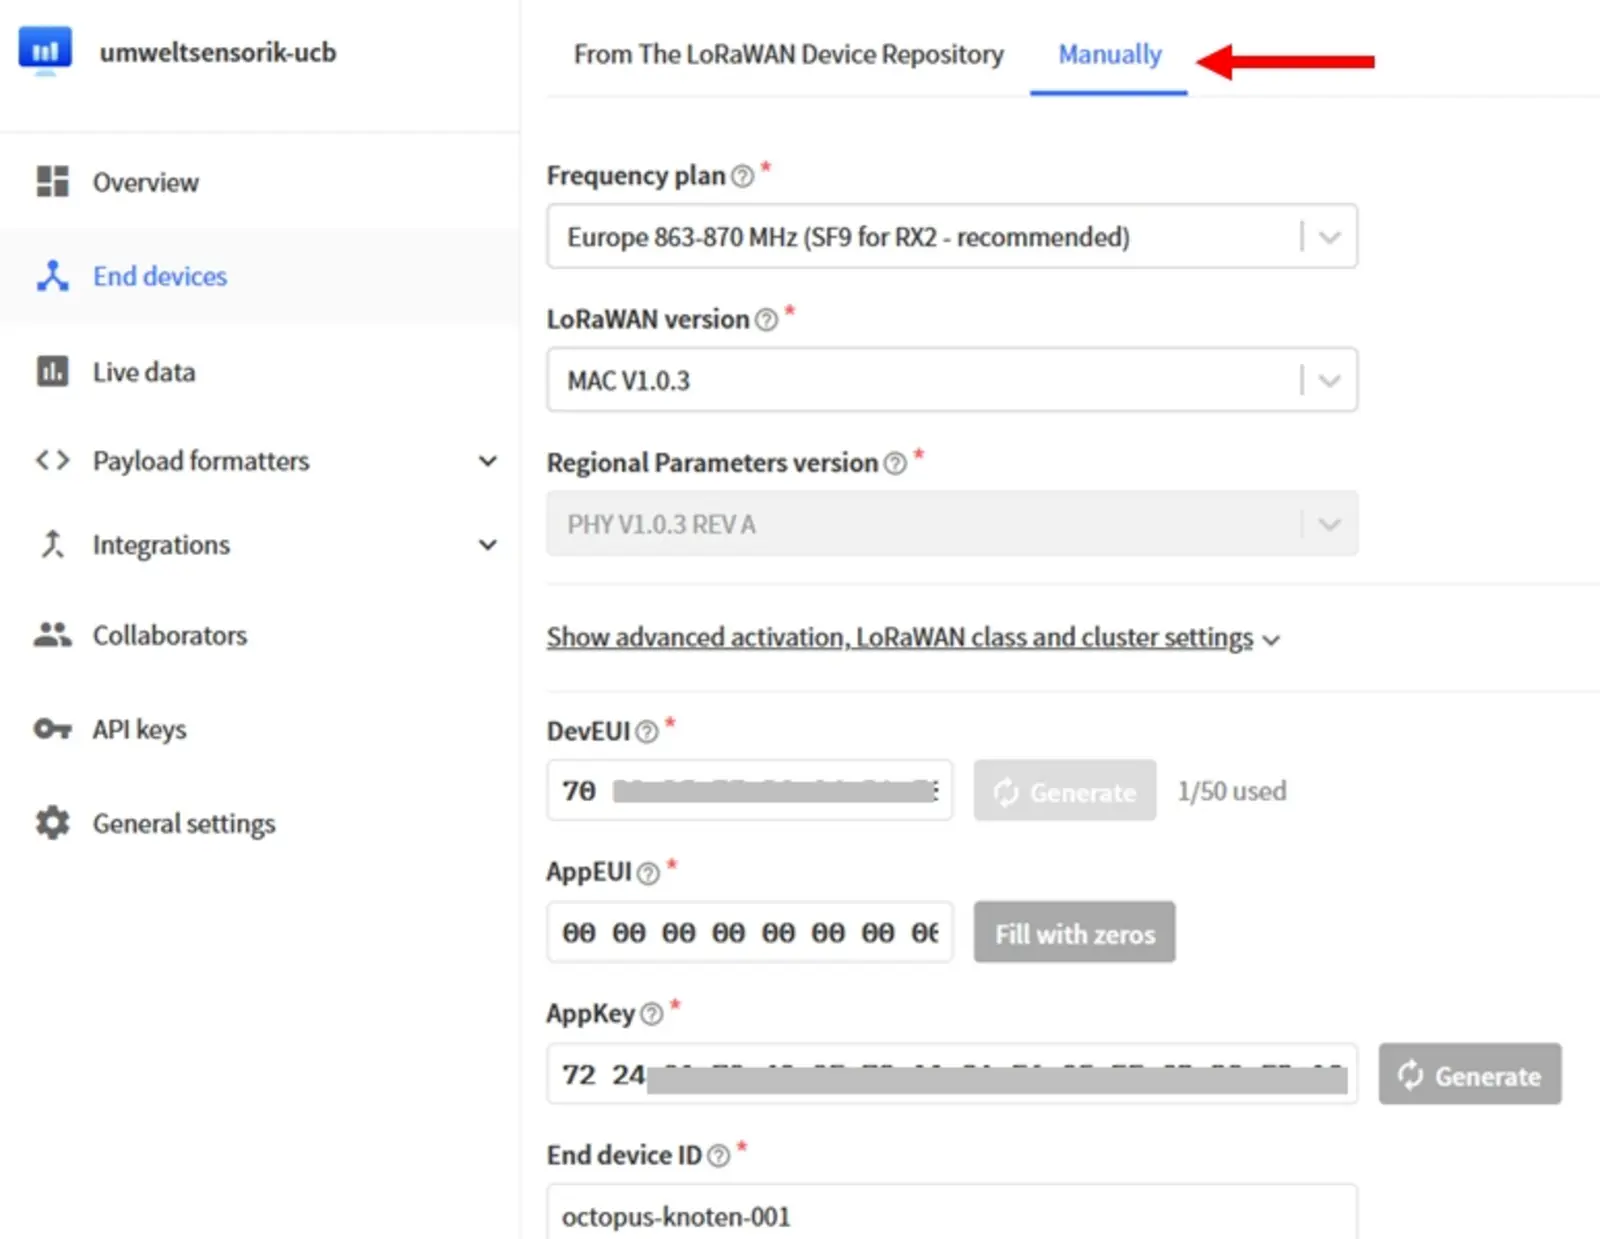Click the AppKey help question icon
The width and height of the screenshot is (1600, 1239).
(651, 1014)
